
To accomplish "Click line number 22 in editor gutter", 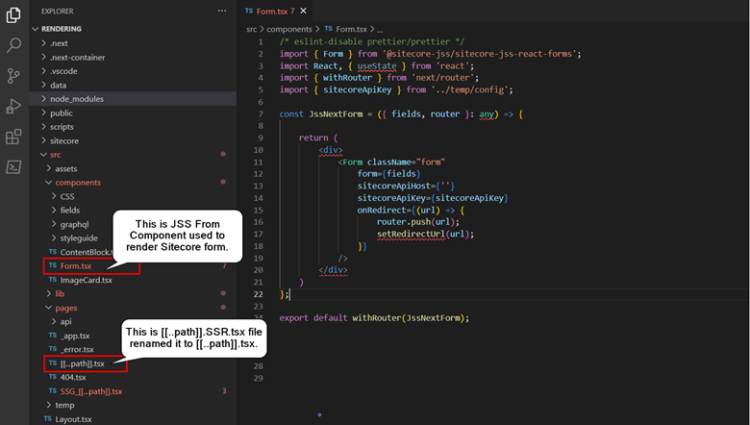I will pos(258,294).
